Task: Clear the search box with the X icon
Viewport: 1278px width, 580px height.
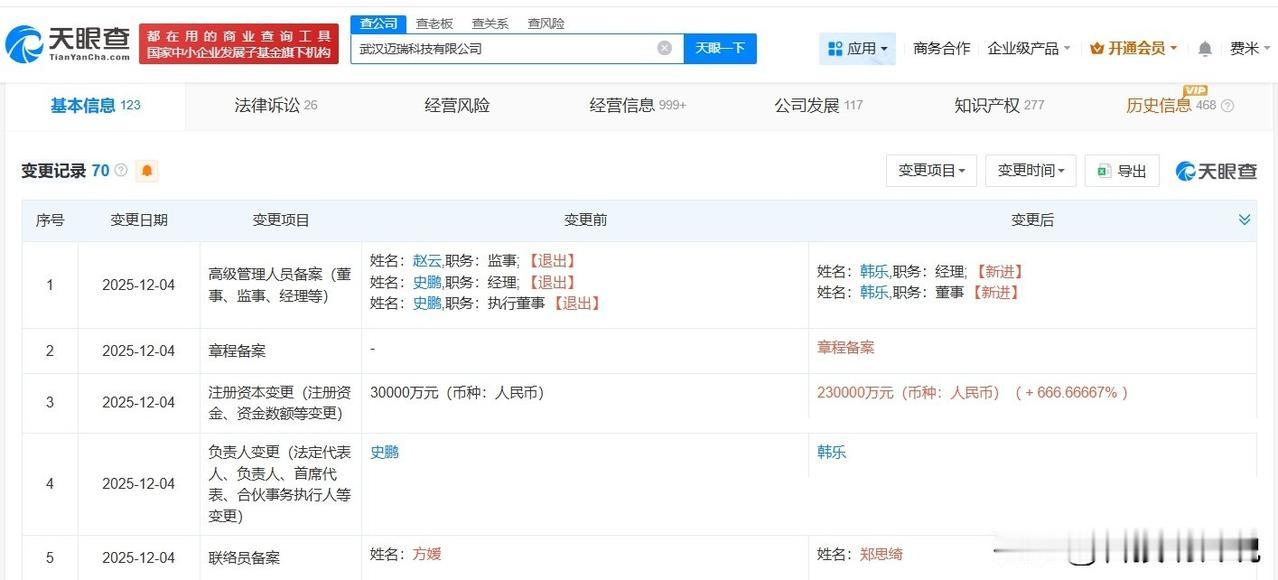Action: [x=665, y=48]
